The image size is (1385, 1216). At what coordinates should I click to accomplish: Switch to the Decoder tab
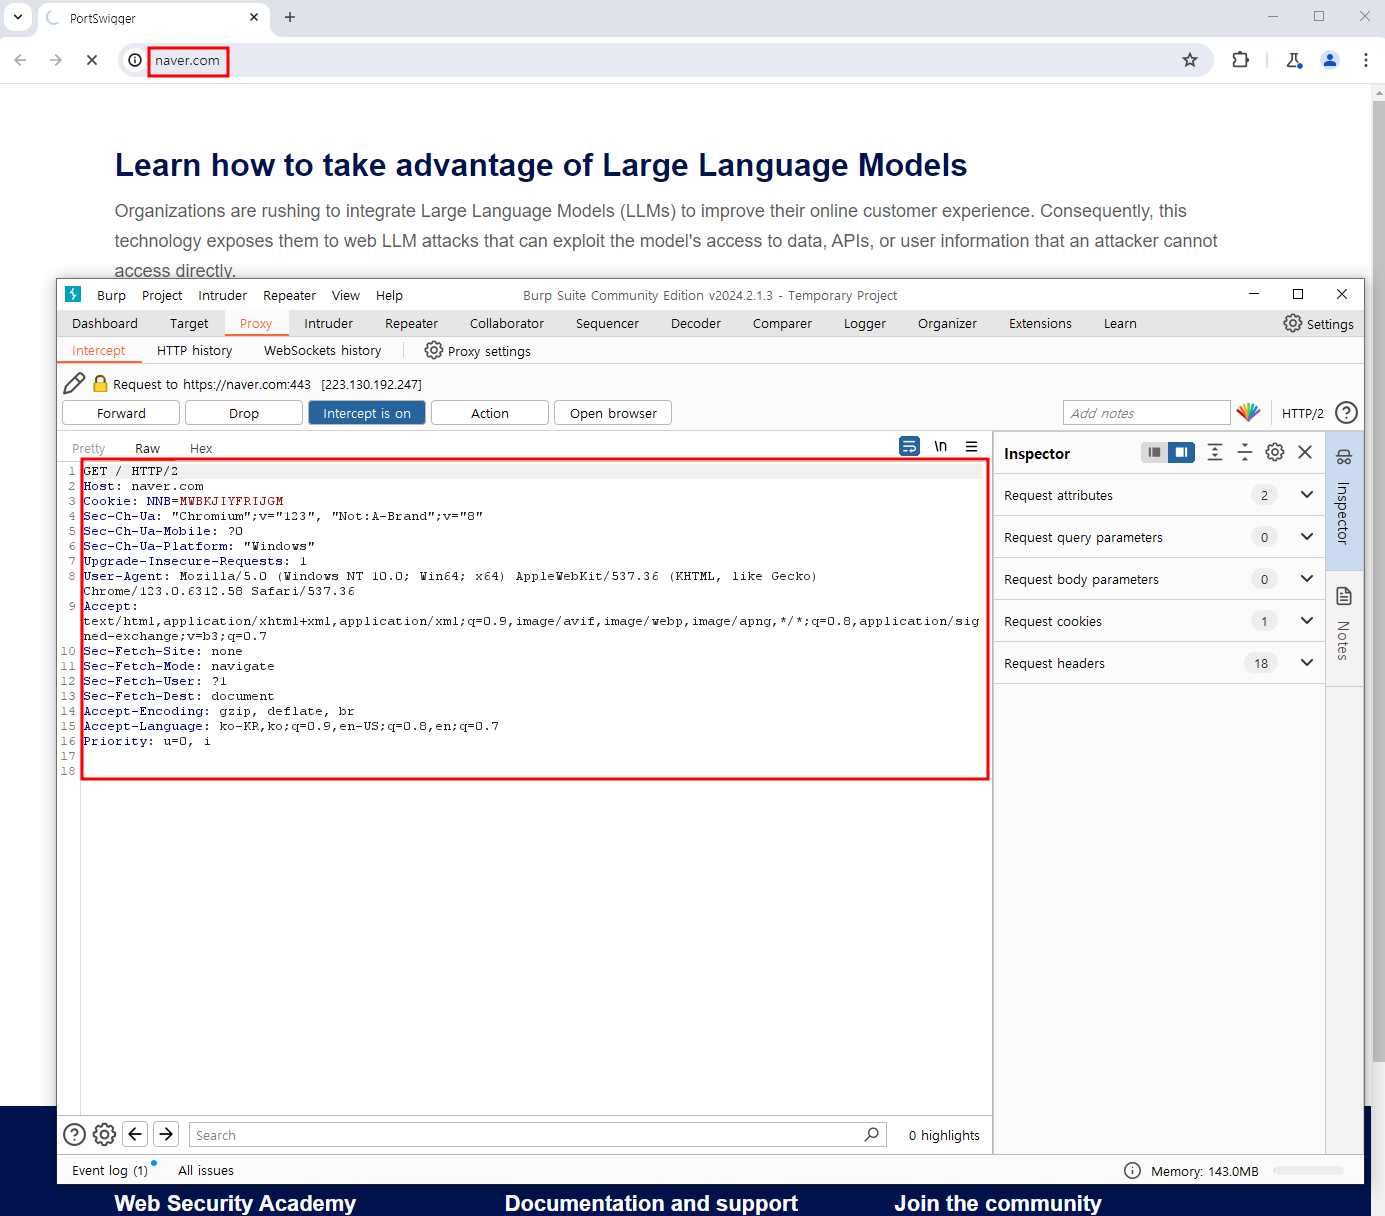point(696,323)
